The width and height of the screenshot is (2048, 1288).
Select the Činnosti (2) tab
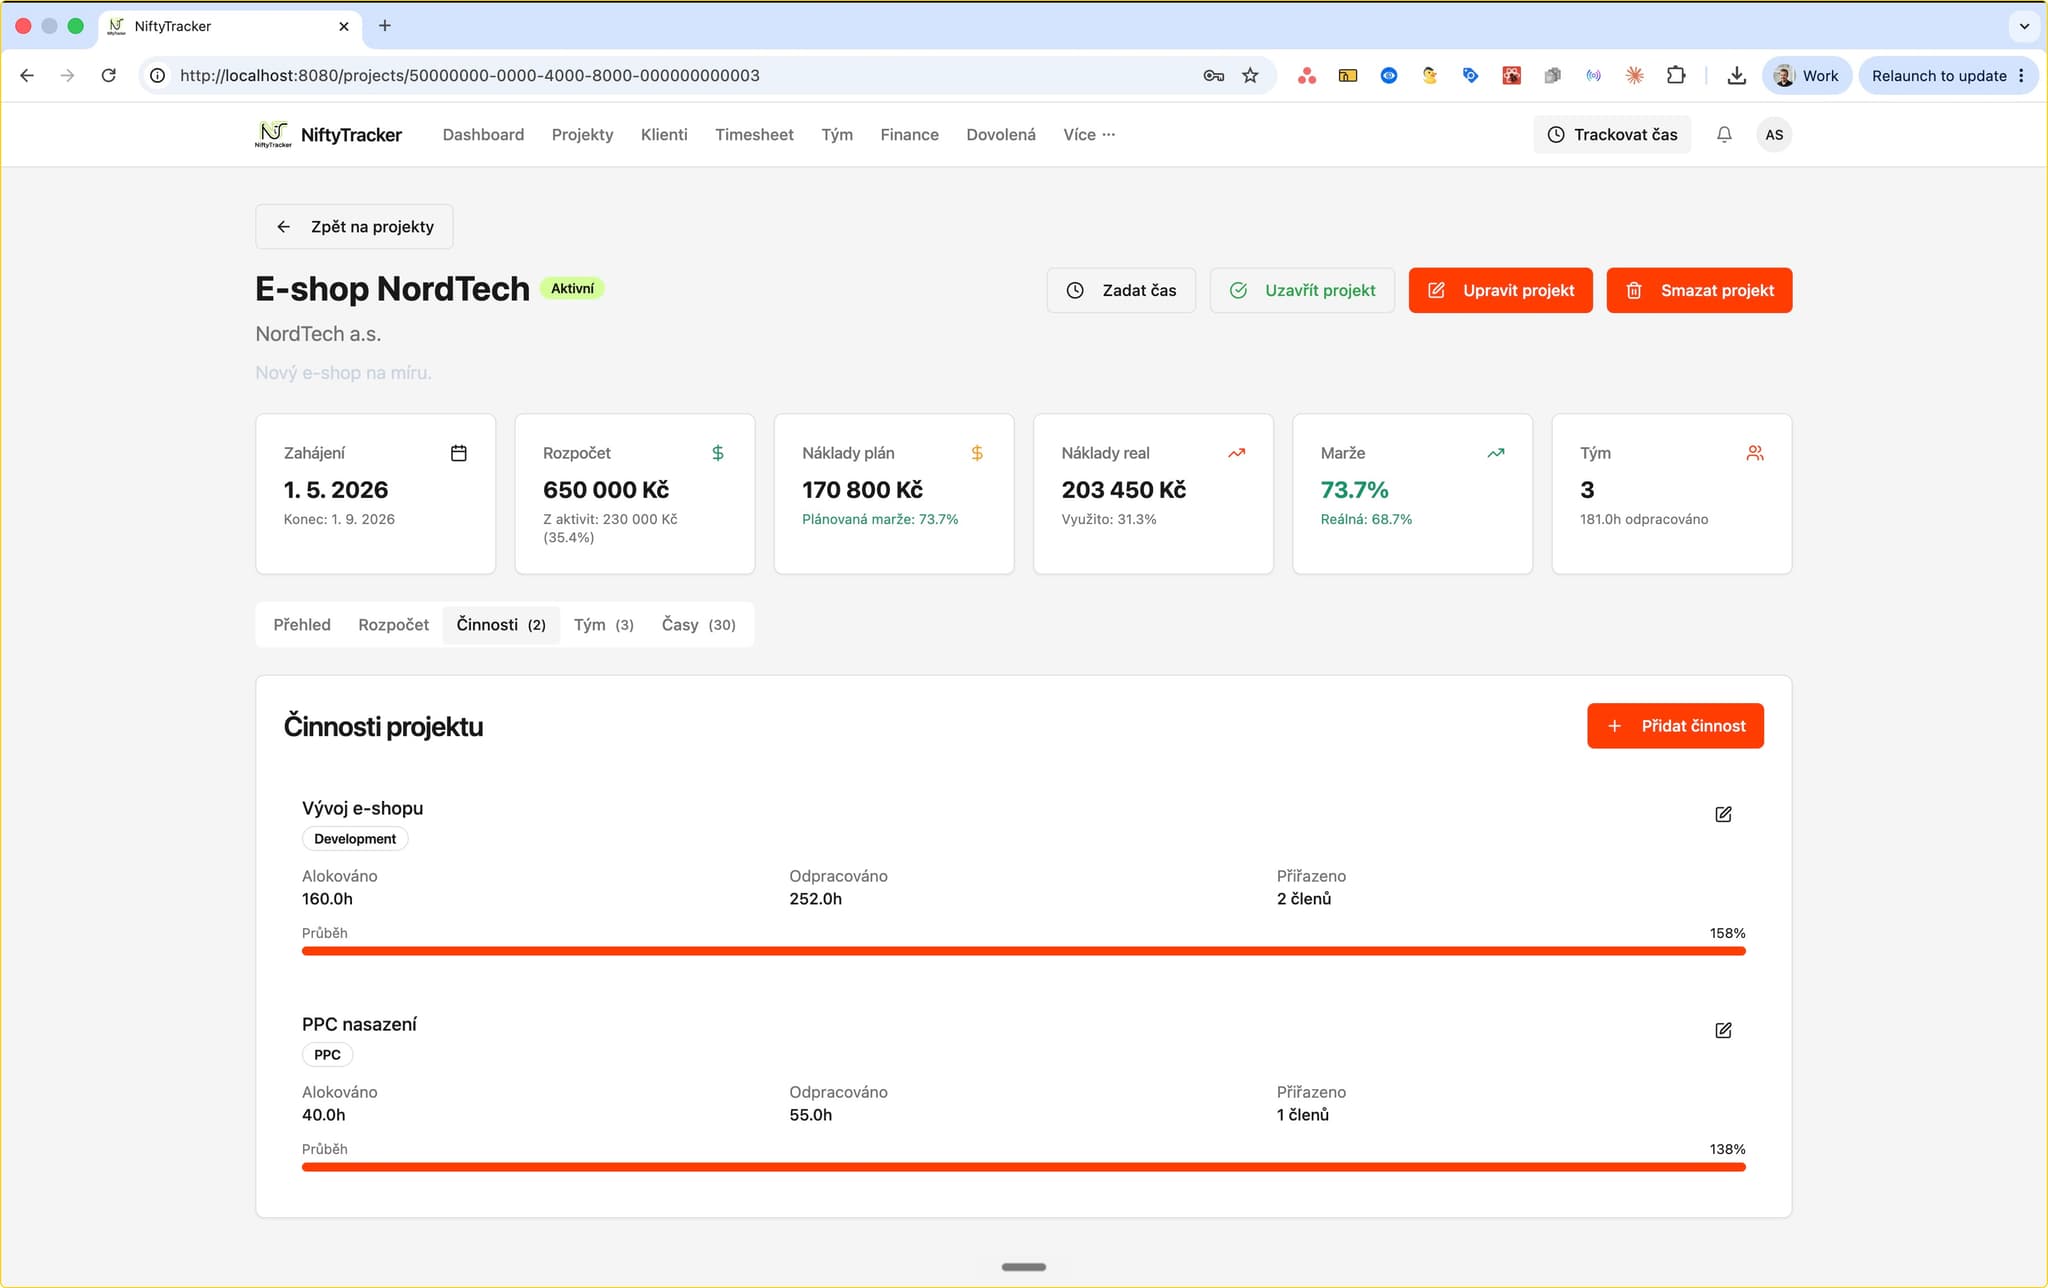click(x=501, y=624)
